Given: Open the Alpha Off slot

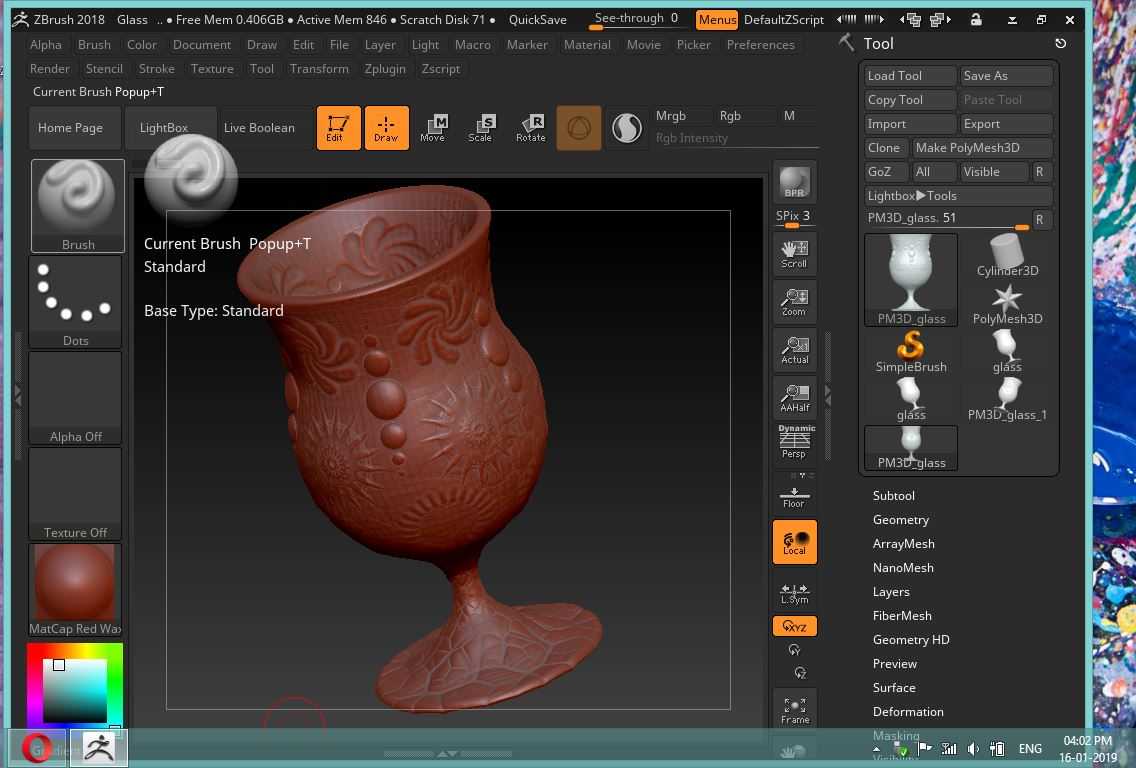Looking at the screenshot, I should (x=75, y=398).
